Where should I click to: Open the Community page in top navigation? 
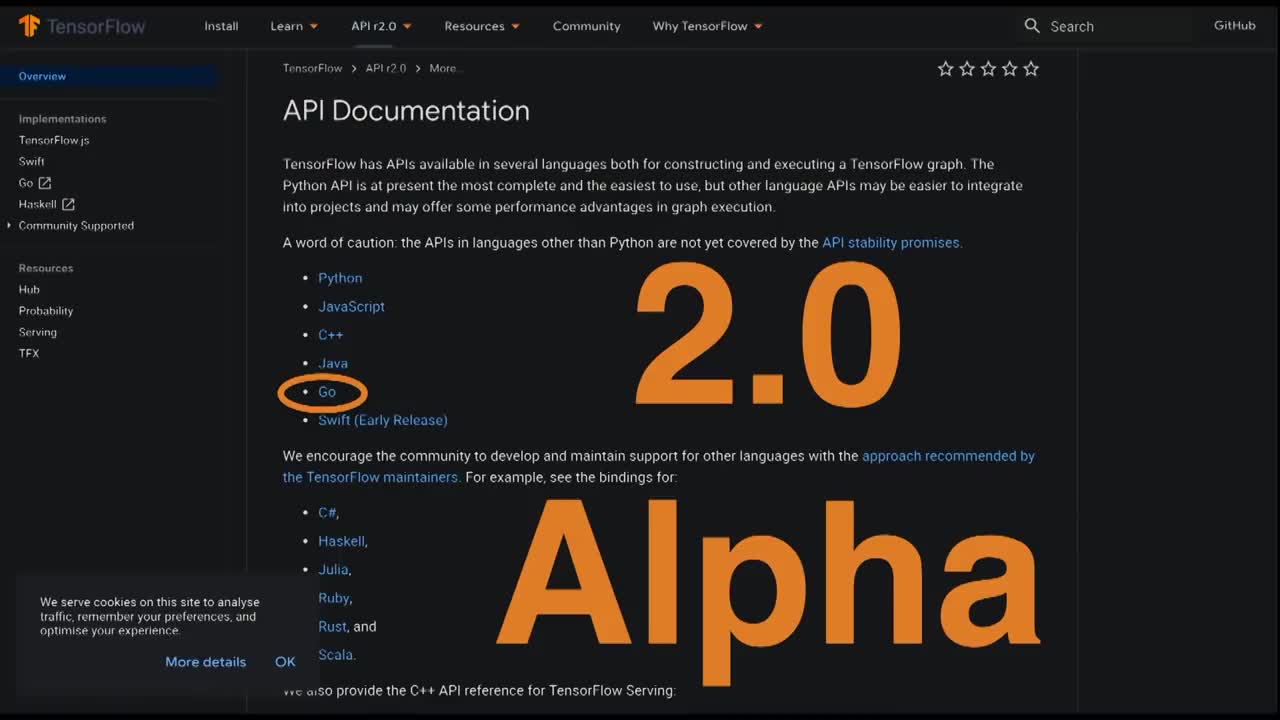pyautogui.click(x=586, y=26)
